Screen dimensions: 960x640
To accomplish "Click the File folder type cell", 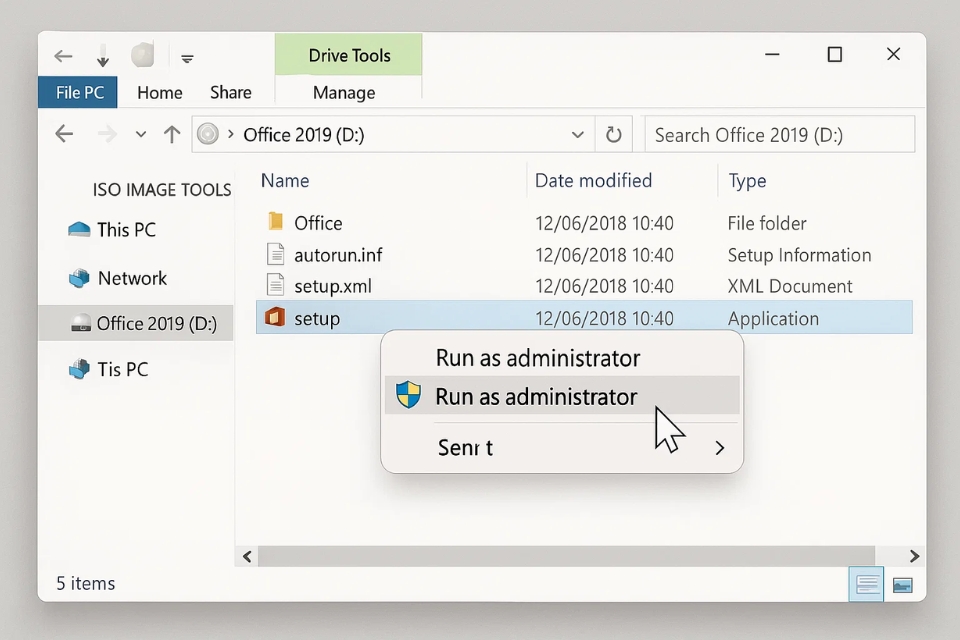I will [767, 224].
